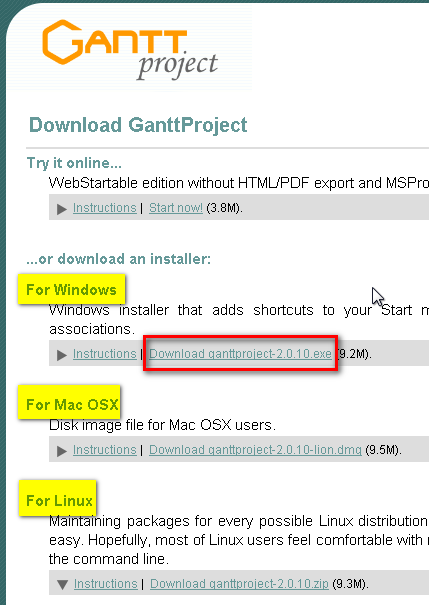
Task: Select the Download GanttProject heading
Action: pos(138,125)
